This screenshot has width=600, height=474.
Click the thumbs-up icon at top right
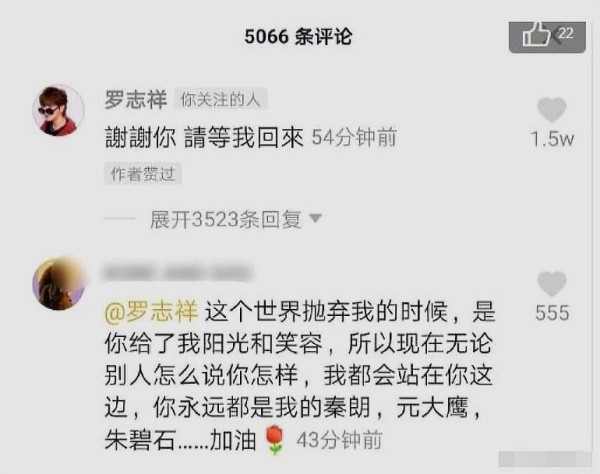point(536,34)
